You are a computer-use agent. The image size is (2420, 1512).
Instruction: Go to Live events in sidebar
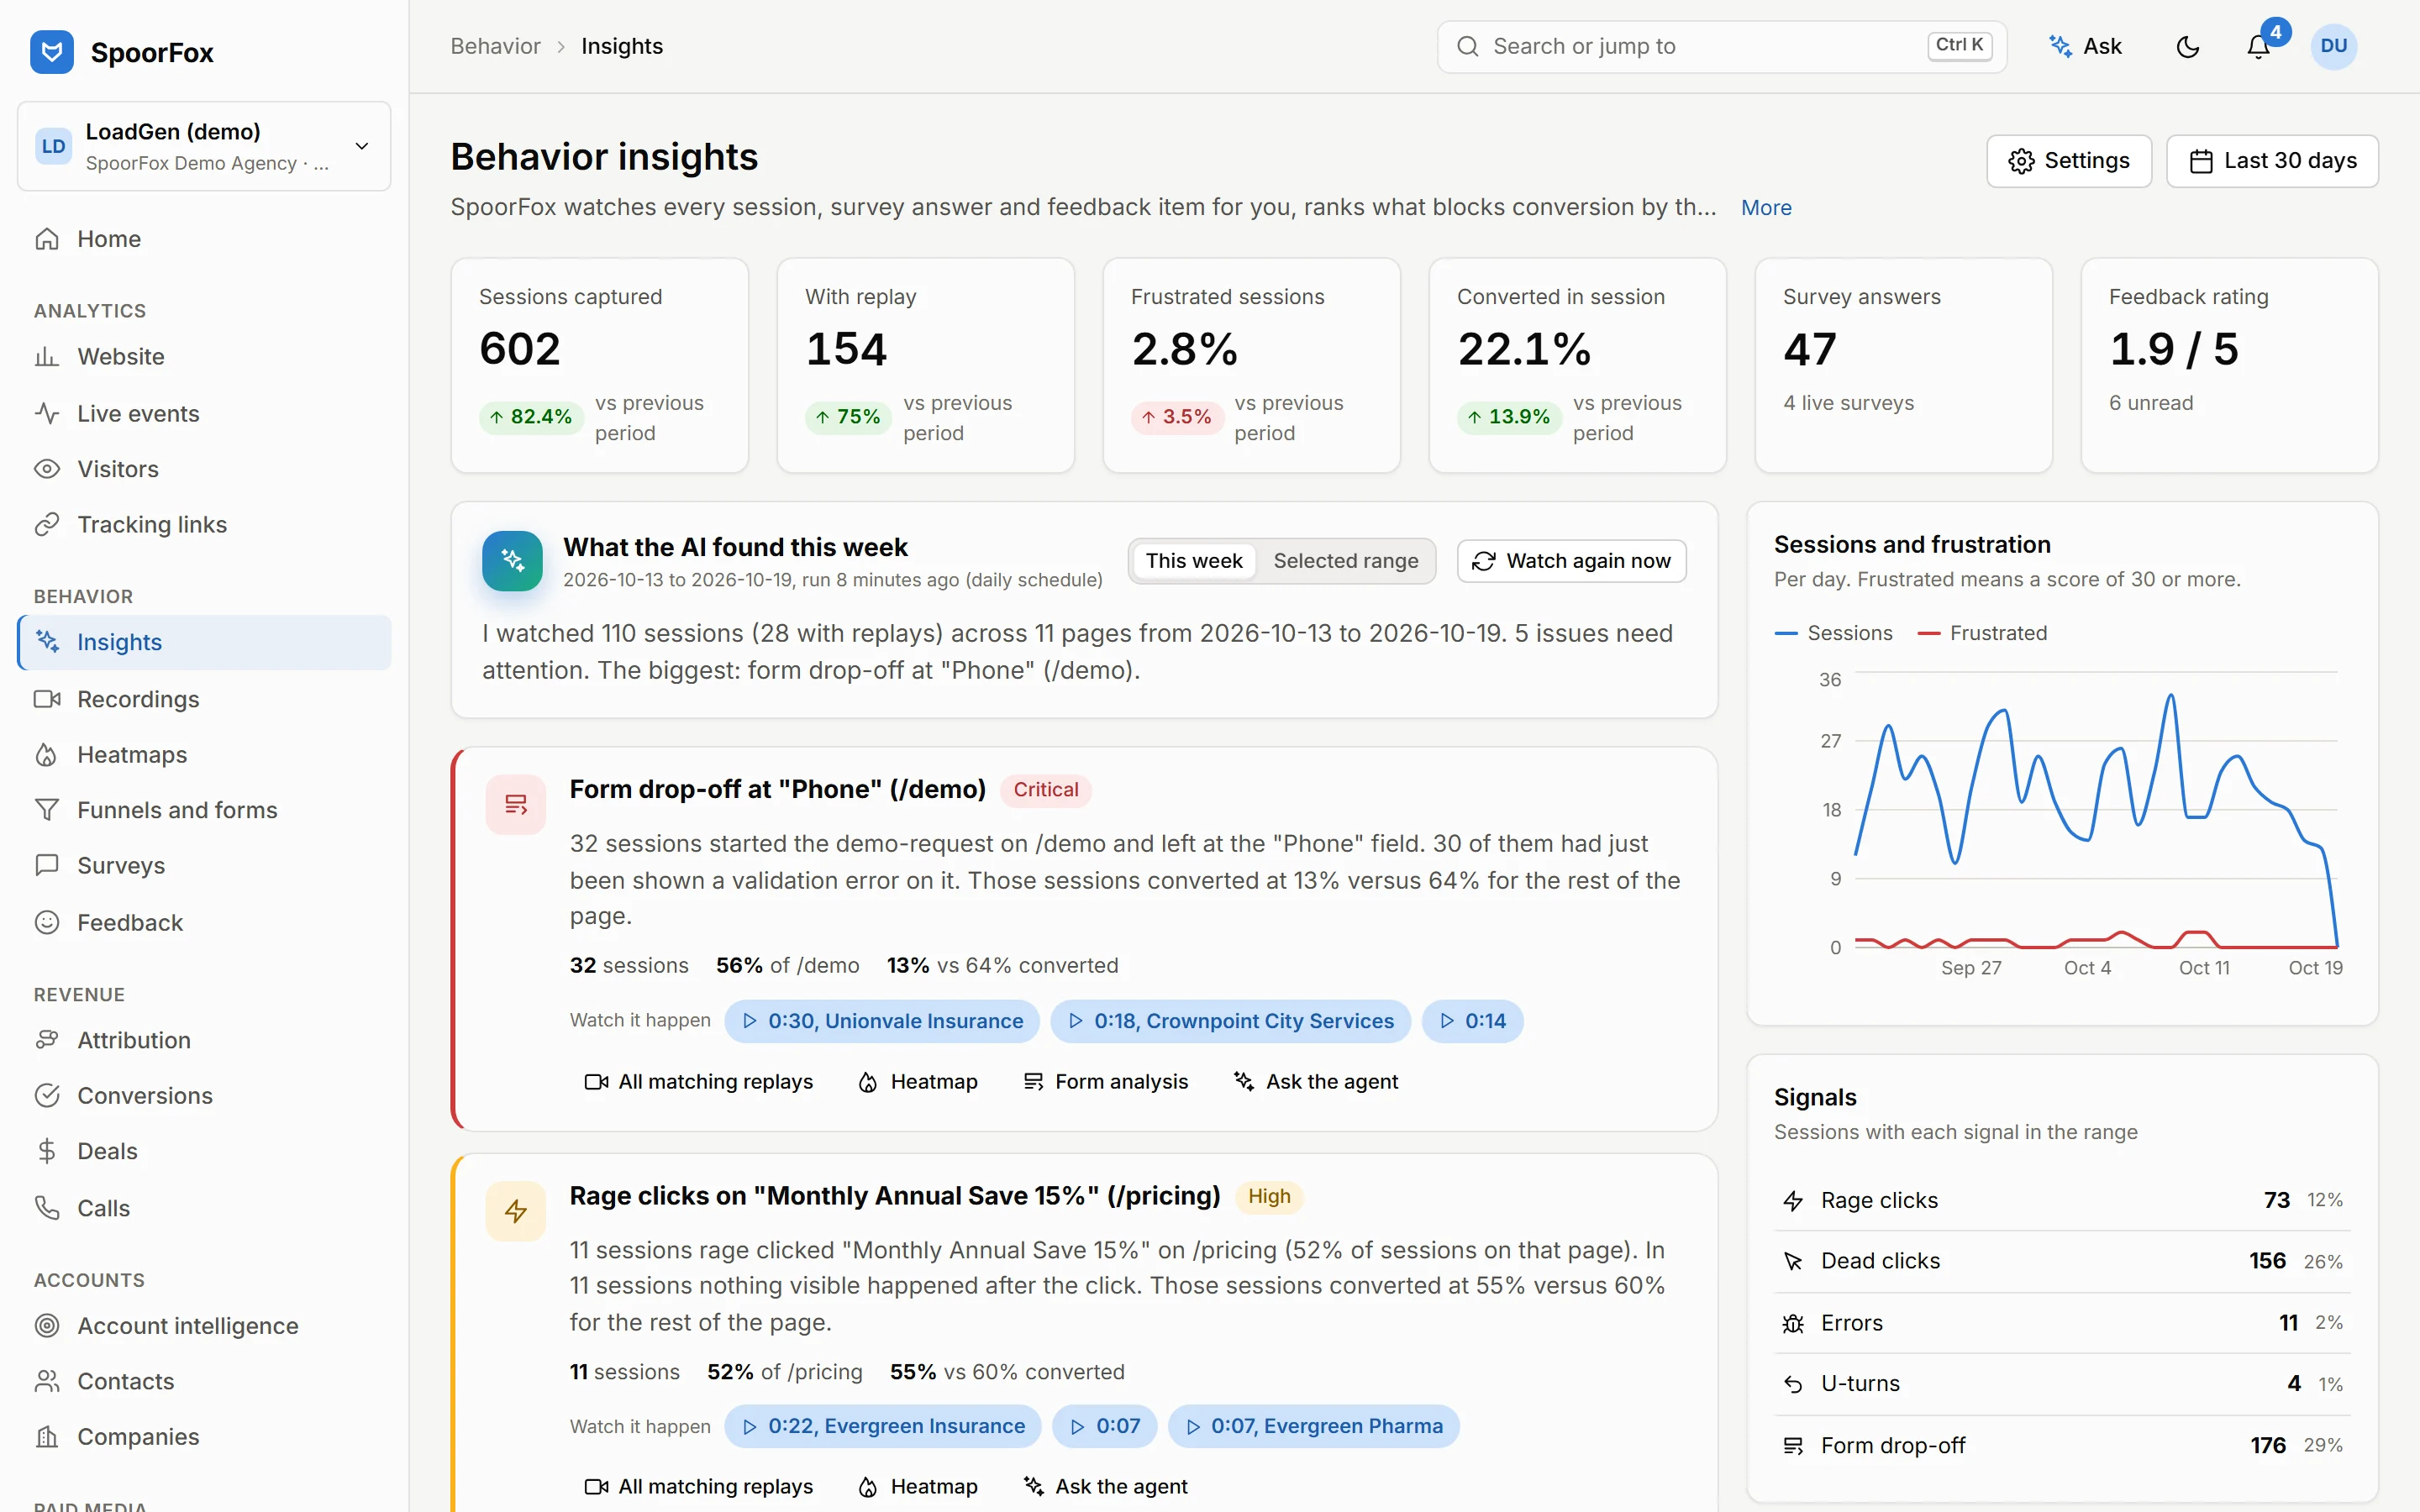click(x=204, y=413)
